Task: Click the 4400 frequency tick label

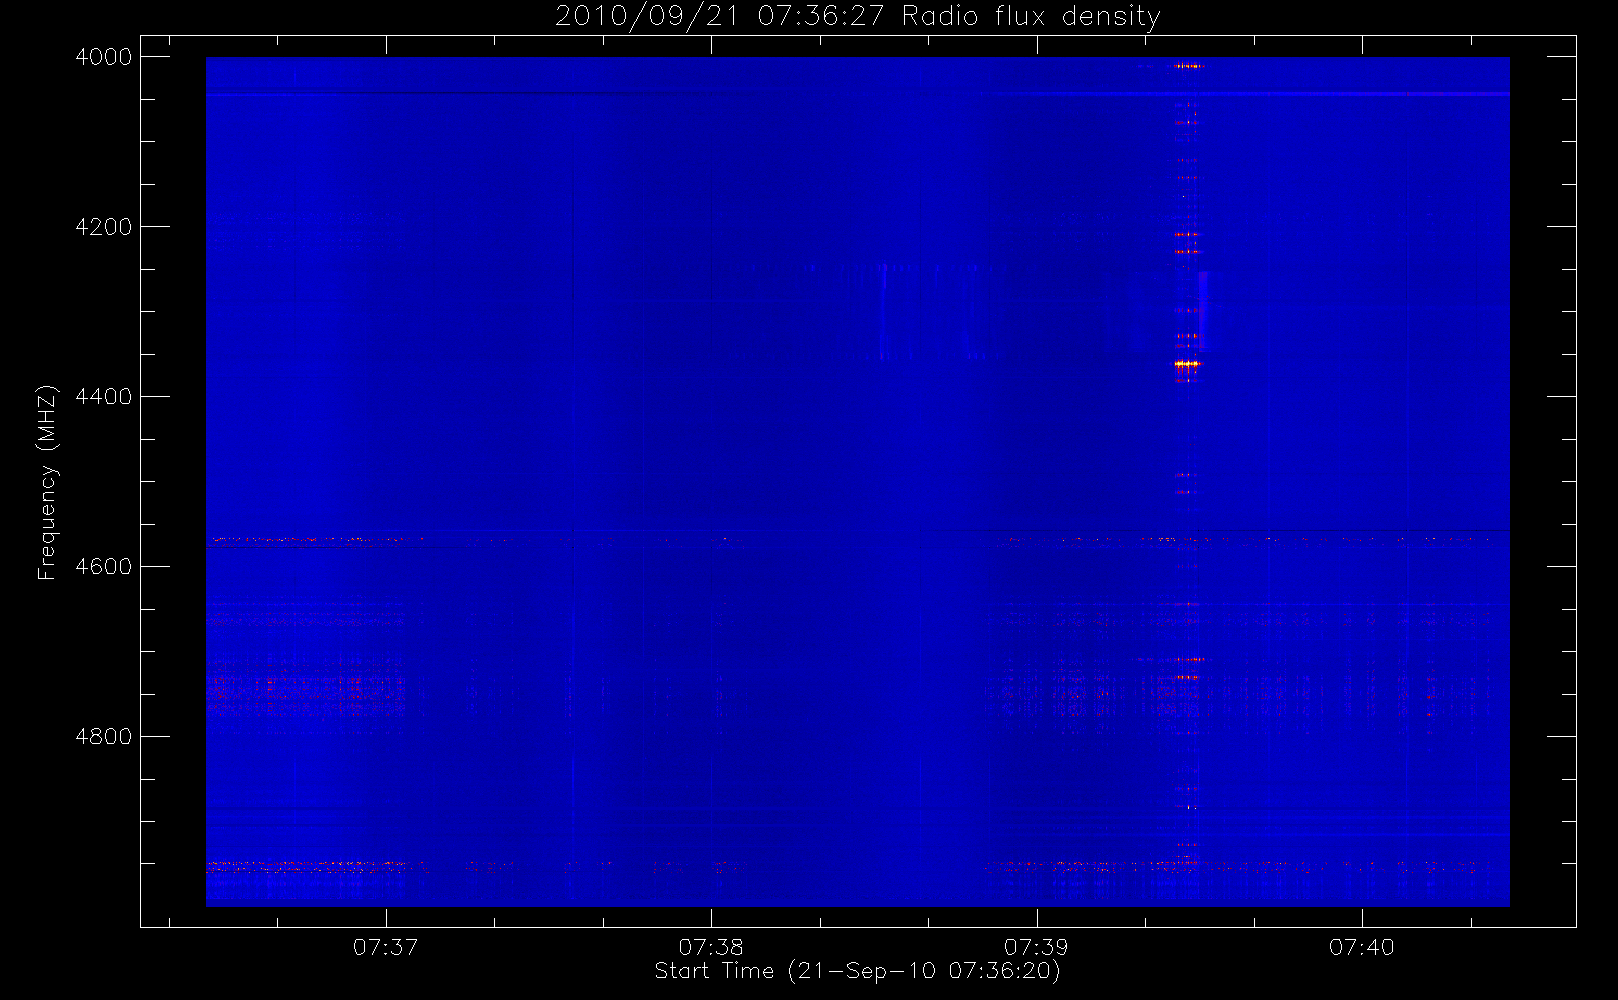Action: [x=104, y=397]
